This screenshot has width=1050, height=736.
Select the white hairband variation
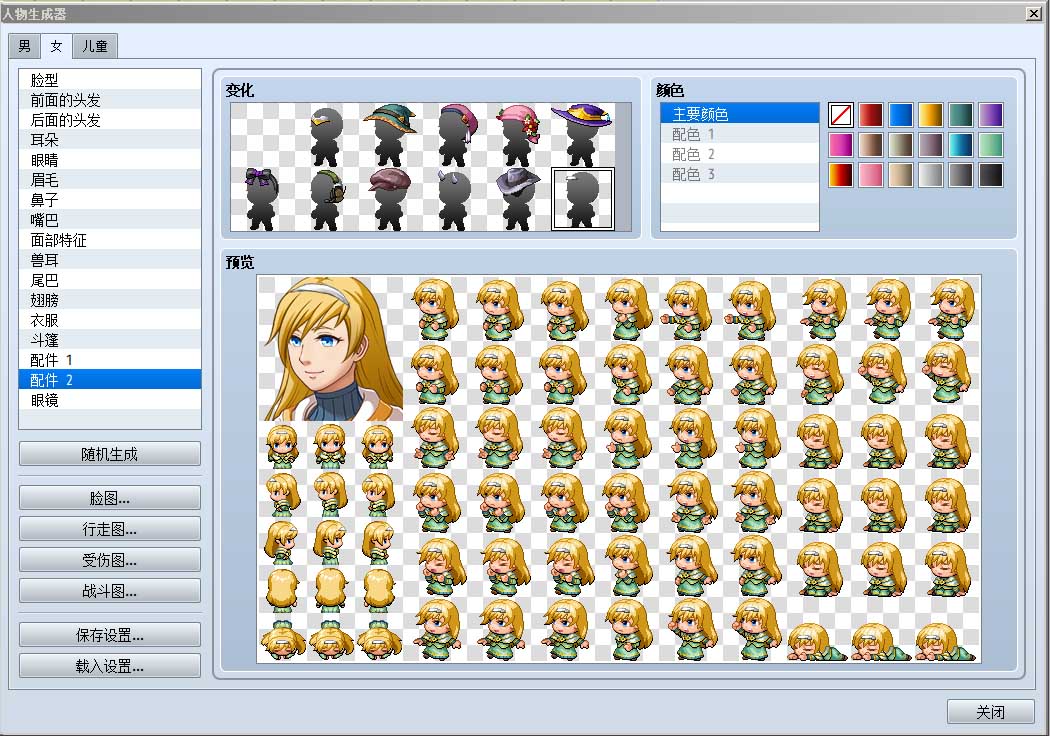coord(583,200)
